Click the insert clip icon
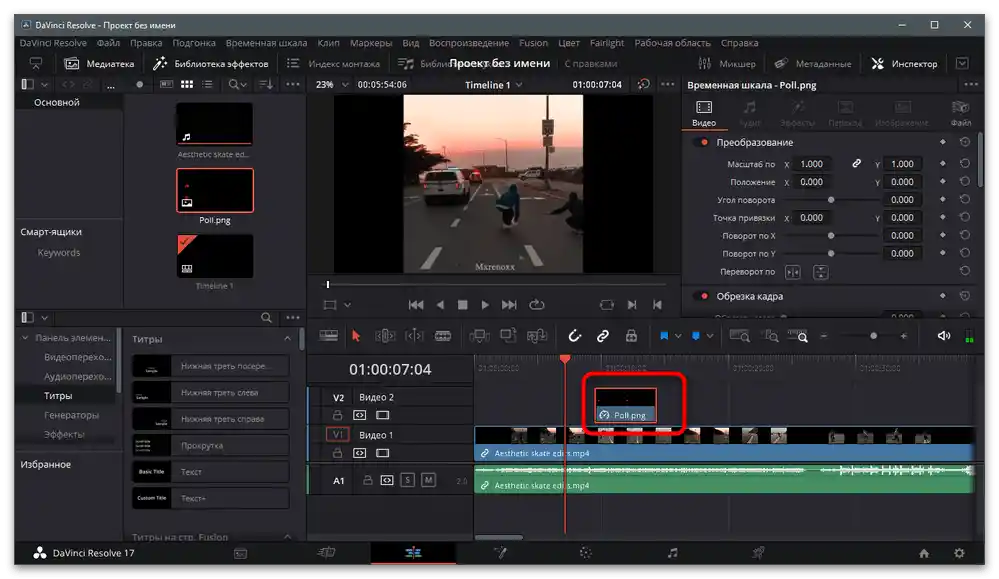 click(479, 336)
